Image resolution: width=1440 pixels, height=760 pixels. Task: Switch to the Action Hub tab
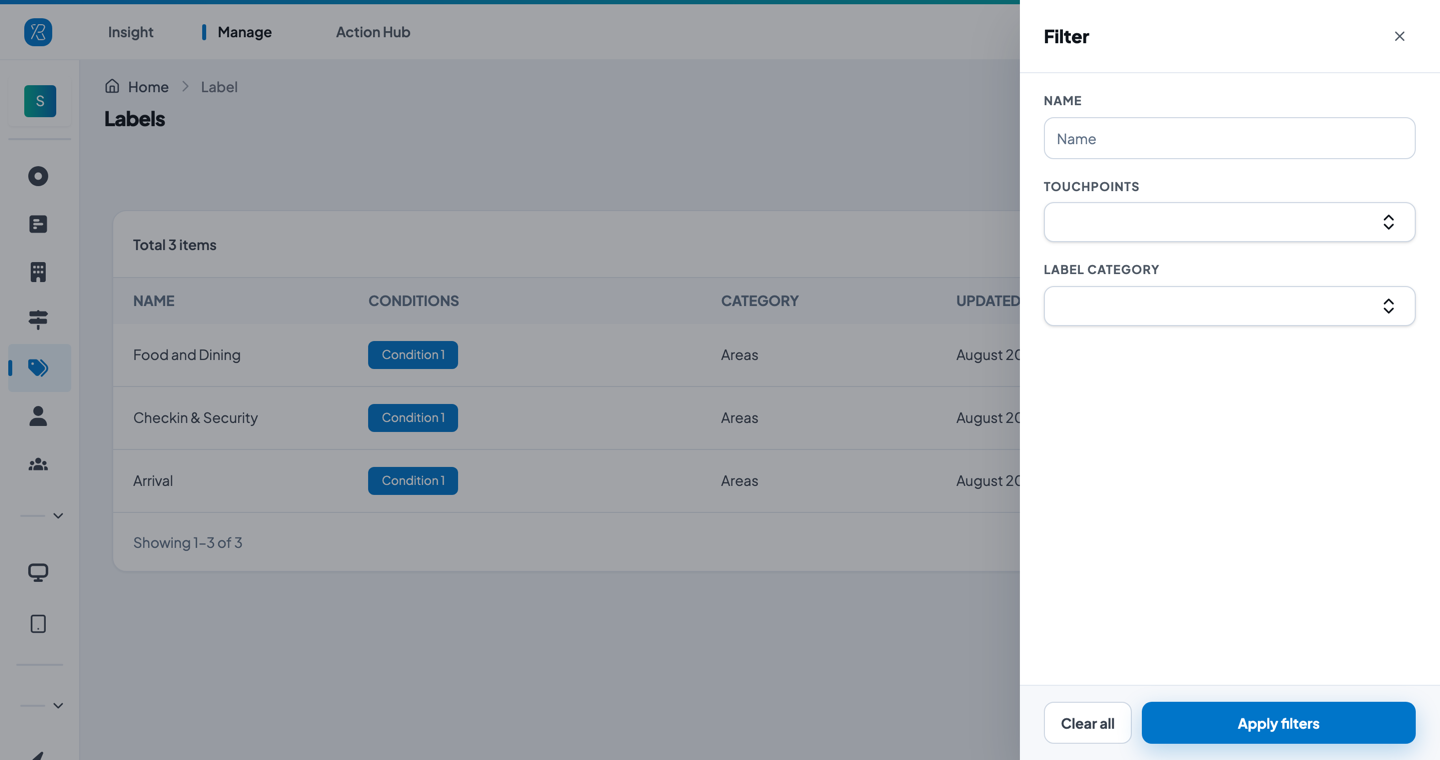[373, 32]
